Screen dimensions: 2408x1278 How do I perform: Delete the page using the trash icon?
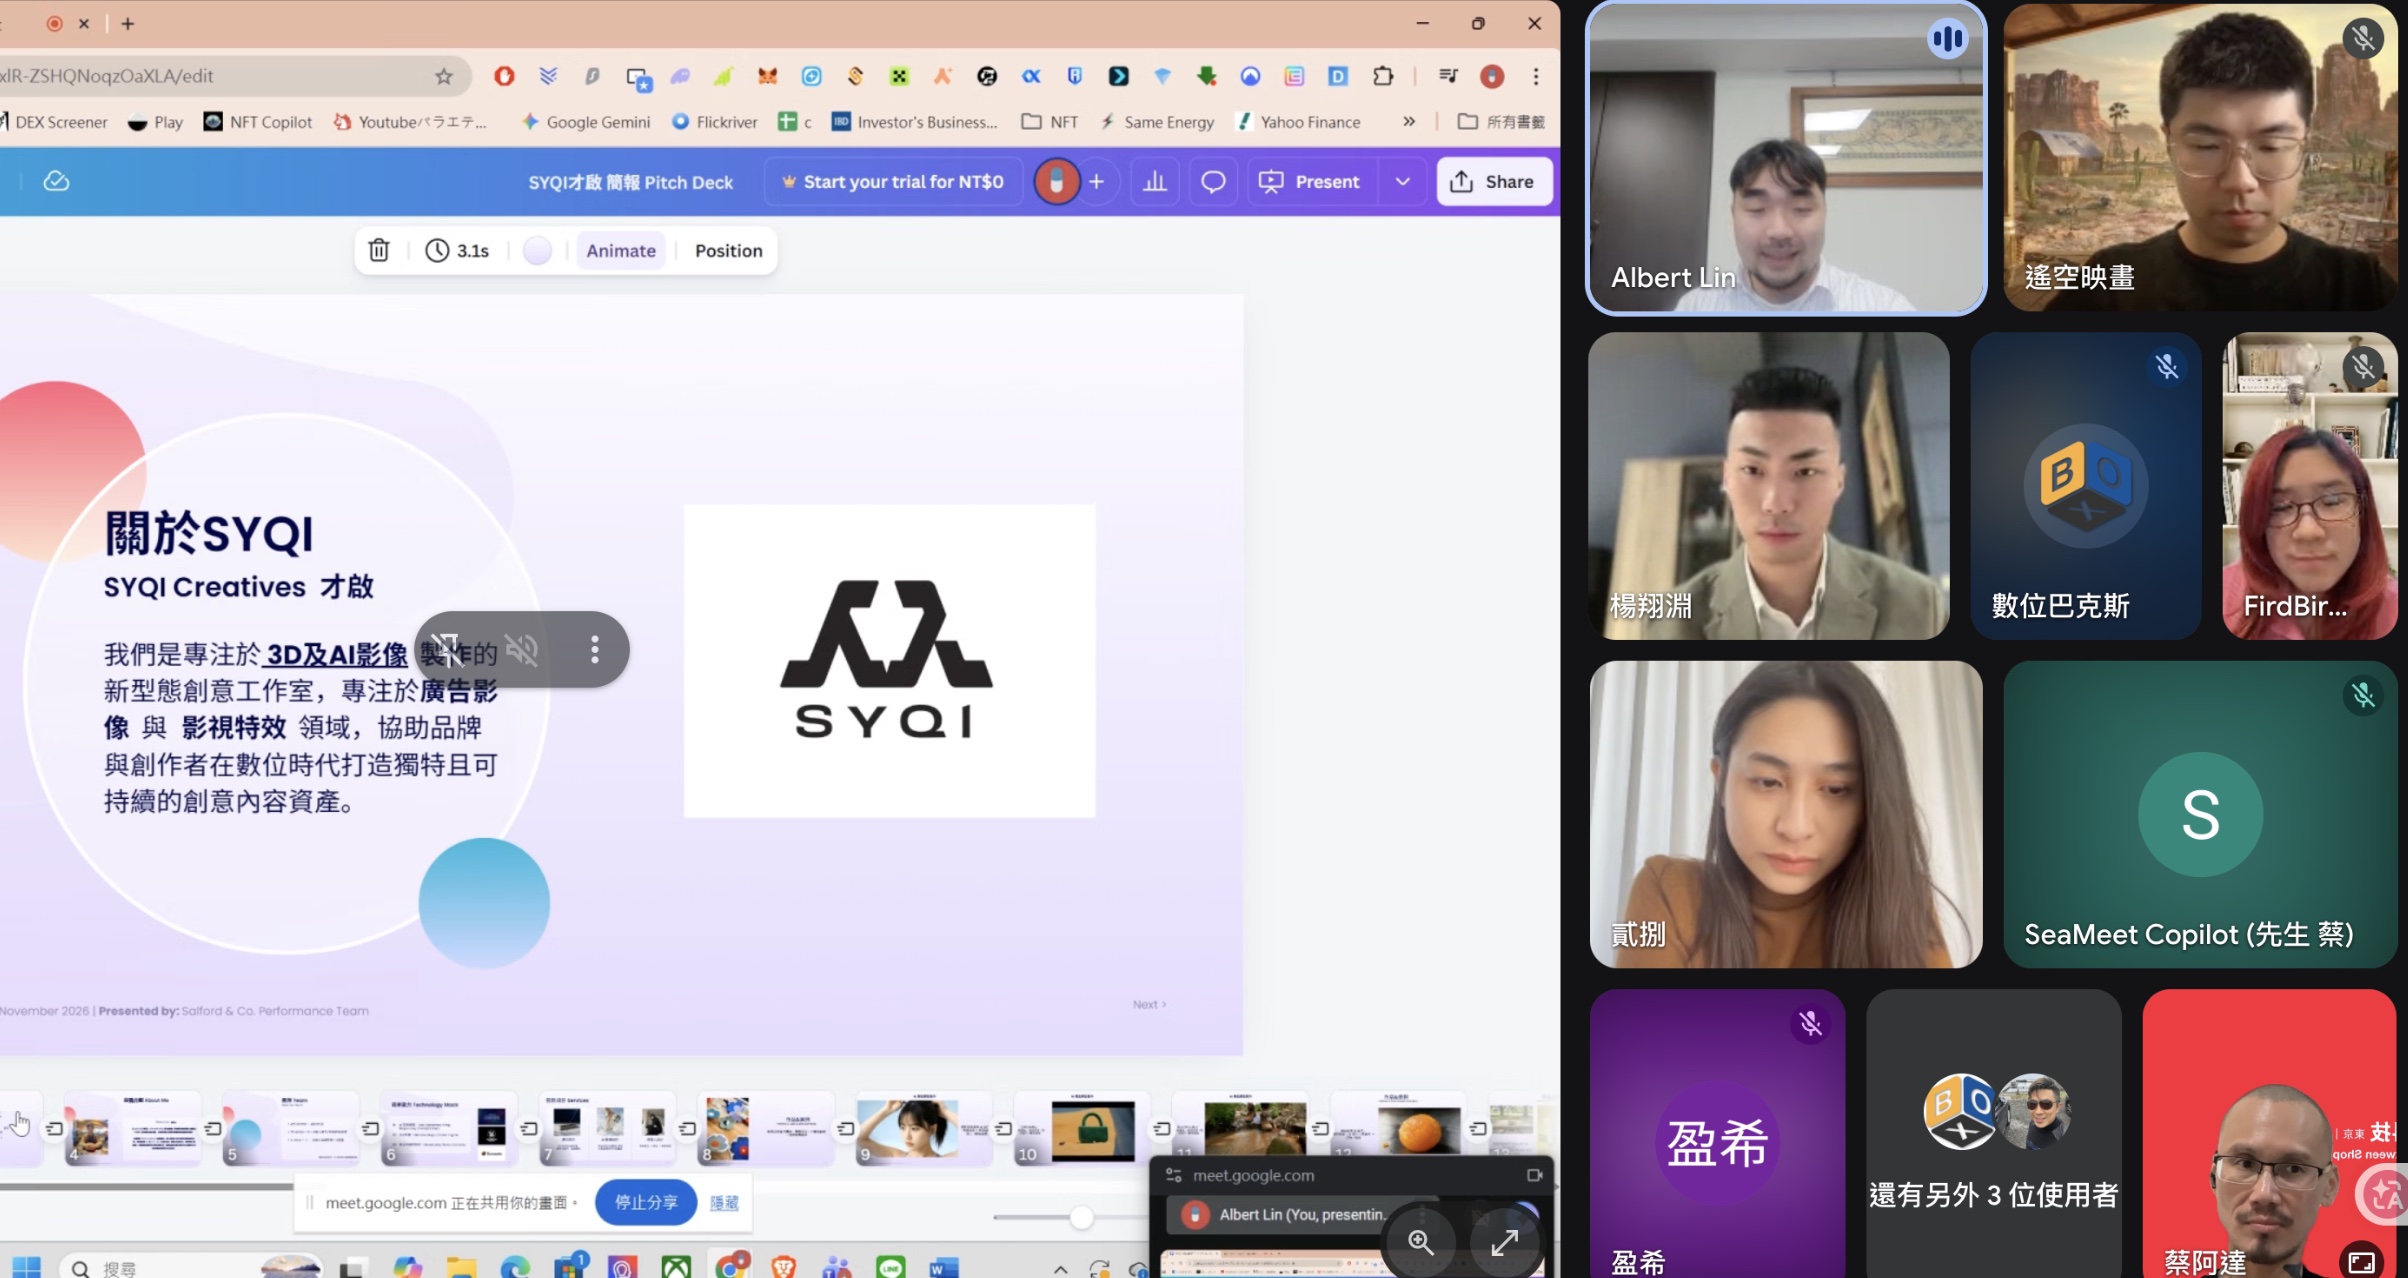(x=379, y=250)
